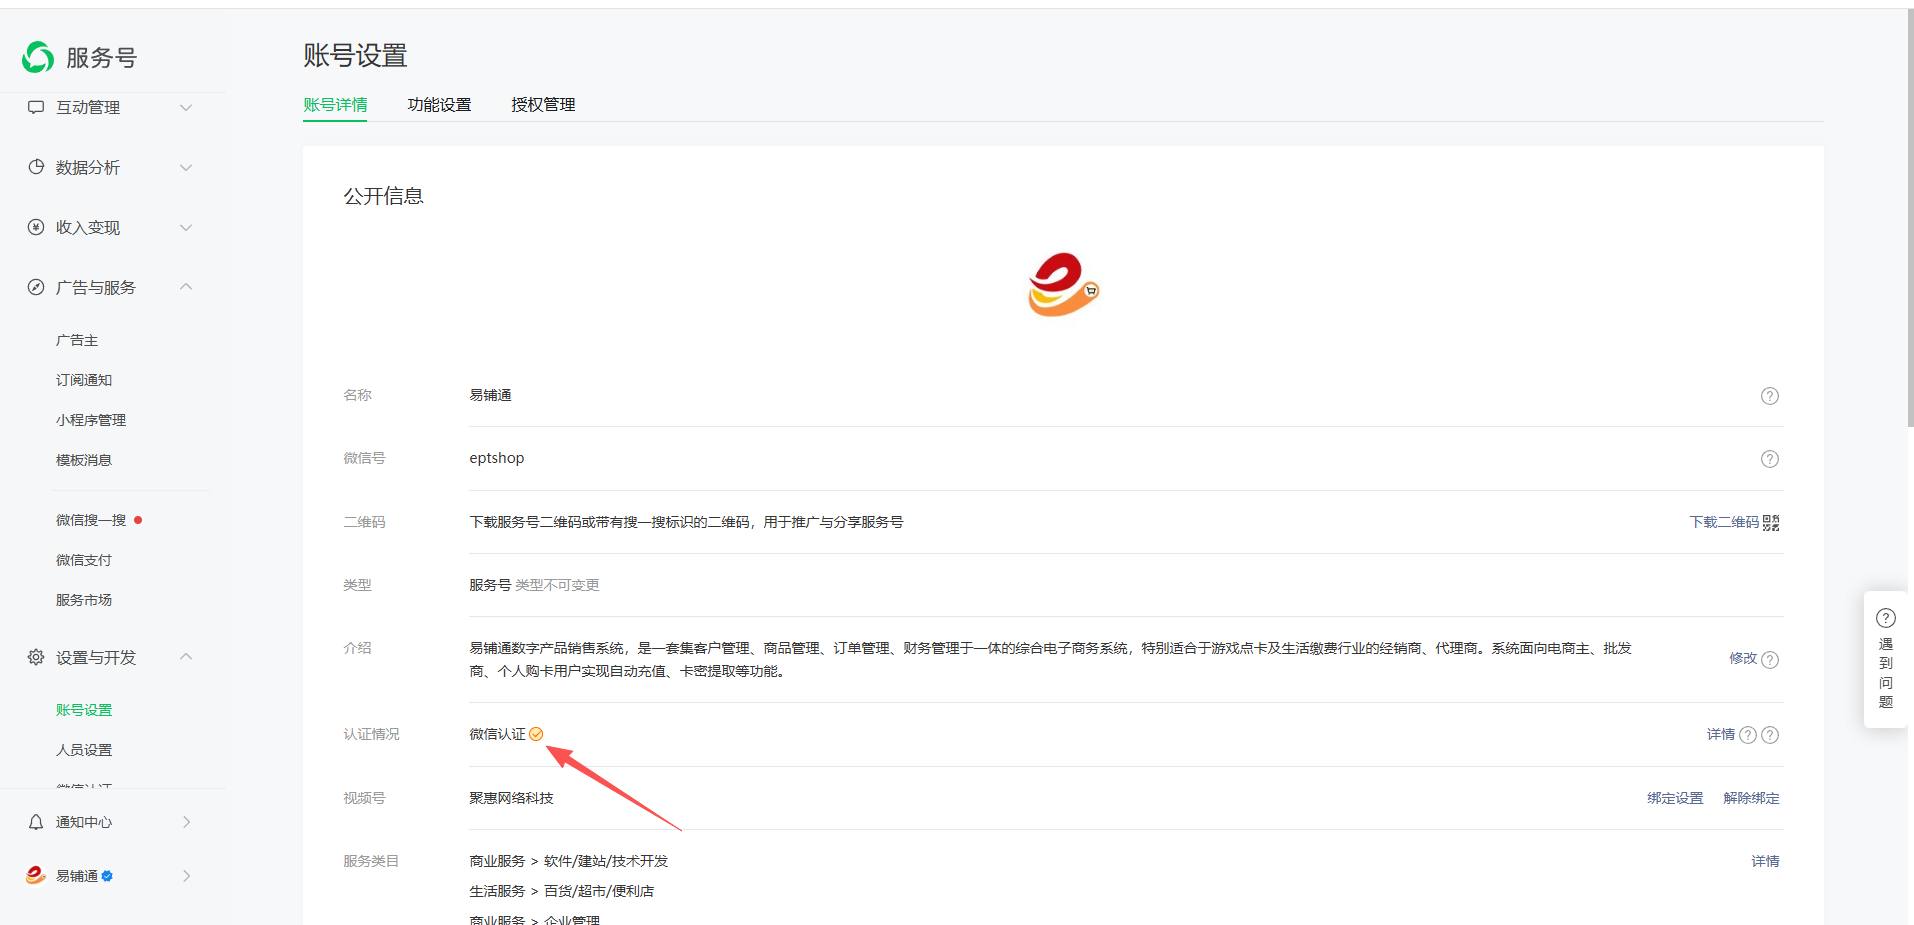
Task: Open 微信搜一搜 in the sidebar
Action: (x=91, y=520)
